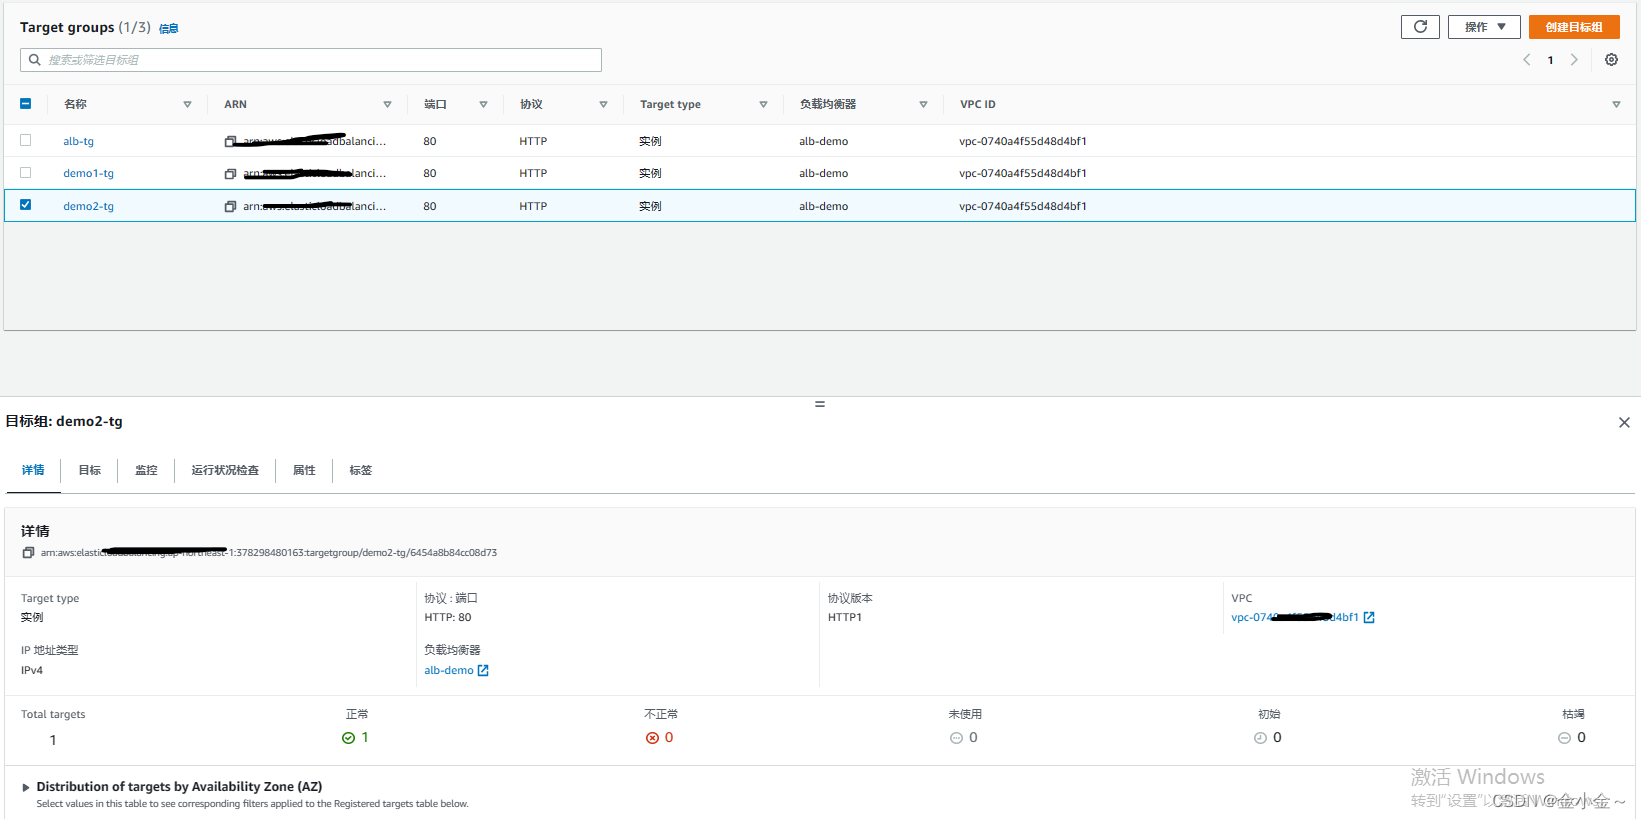Copy ARN of demo1-tg row
This screenshot has height=819, width=1641.
coord(230,174)
